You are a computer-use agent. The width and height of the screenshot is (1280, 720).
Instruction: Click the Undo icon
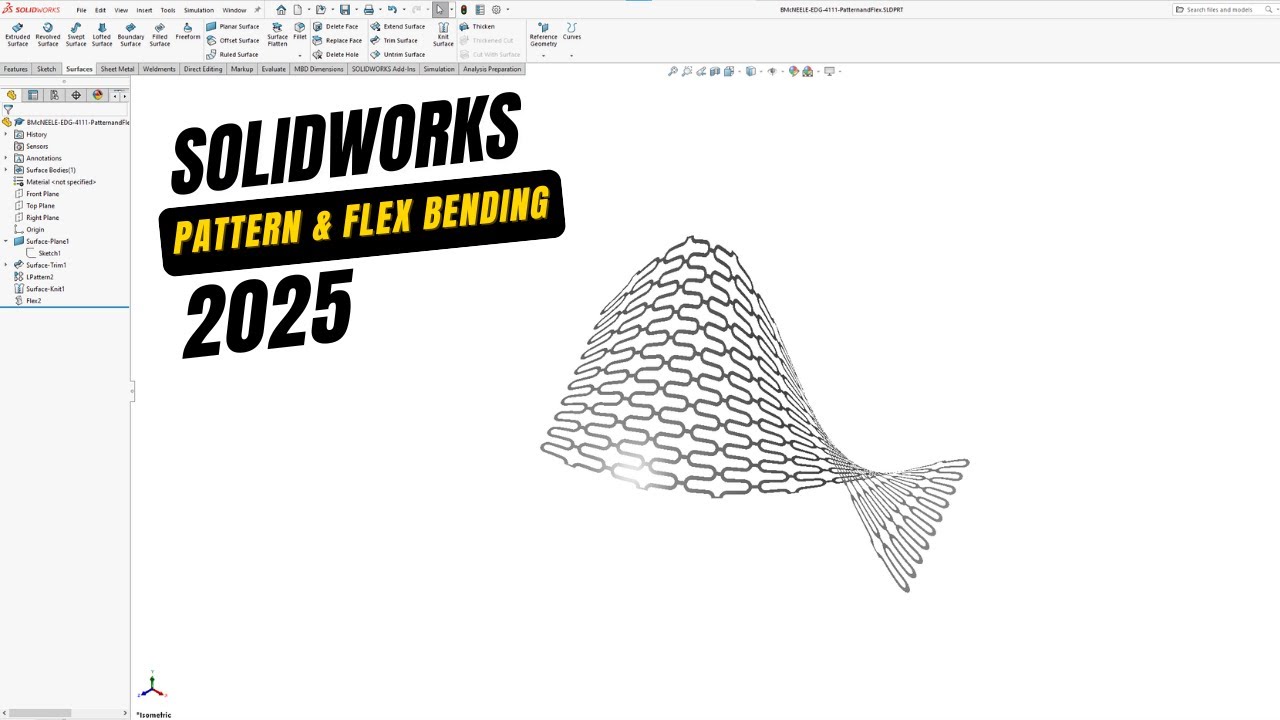tap(392, 10)
